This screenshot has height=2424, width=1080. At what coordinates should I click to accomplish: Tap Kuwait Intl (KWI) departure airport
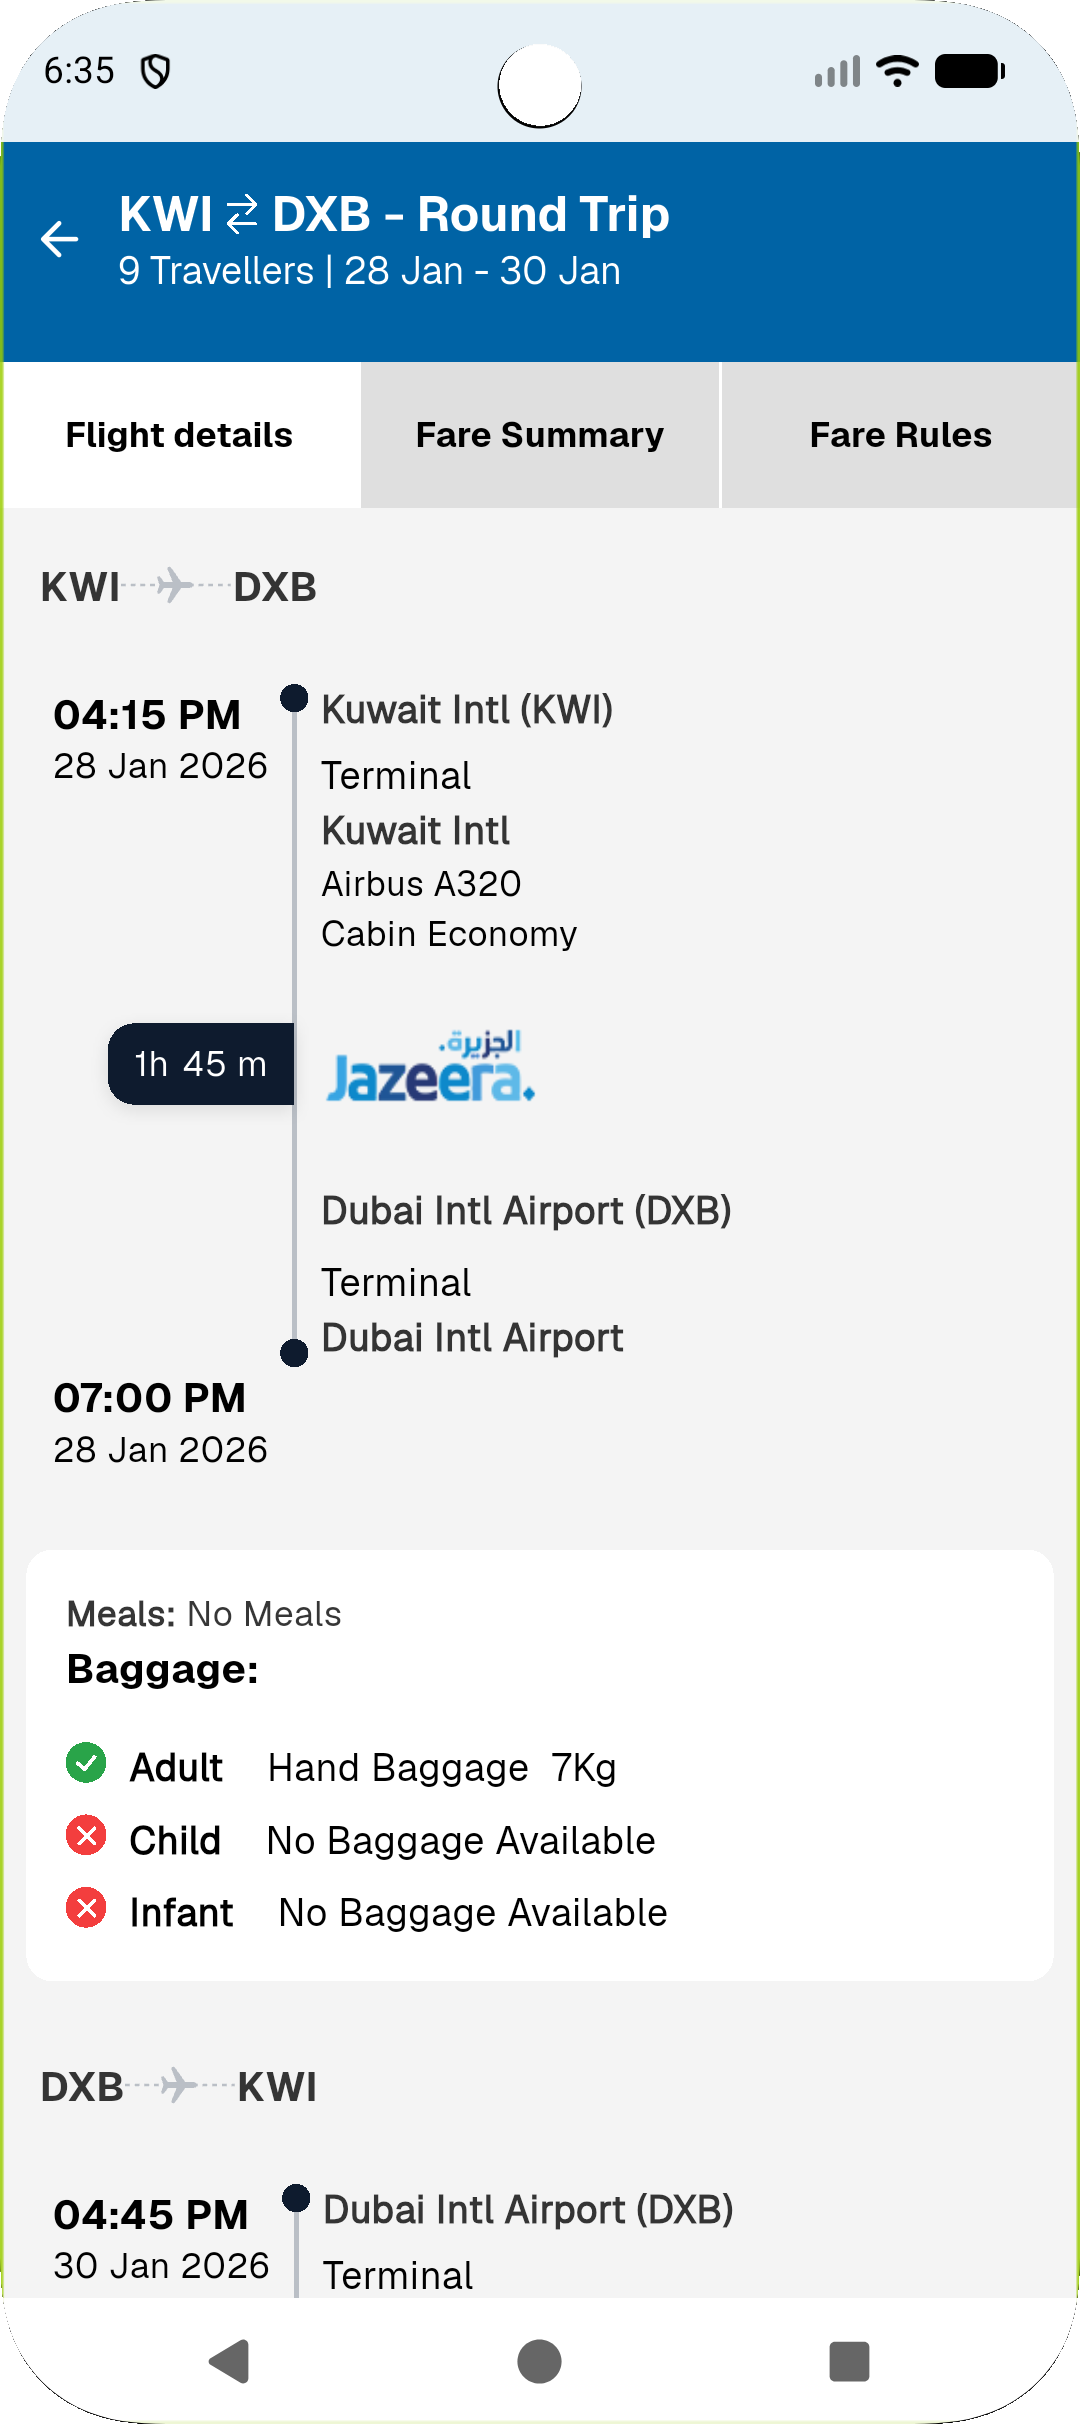[467, 710]
